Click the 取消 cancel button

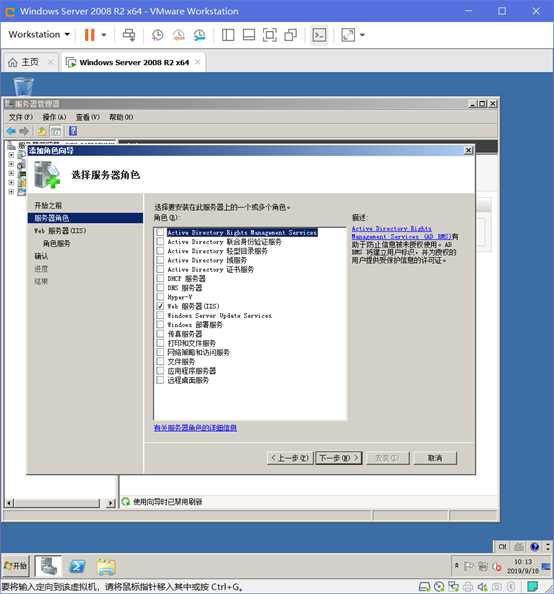pyautogui.click(x=435, y=458)
